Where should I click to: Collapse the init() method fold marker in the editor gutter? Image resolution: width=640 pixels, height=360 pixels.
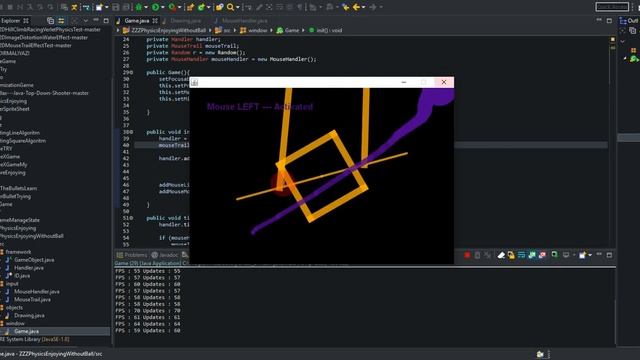[131, 132]
